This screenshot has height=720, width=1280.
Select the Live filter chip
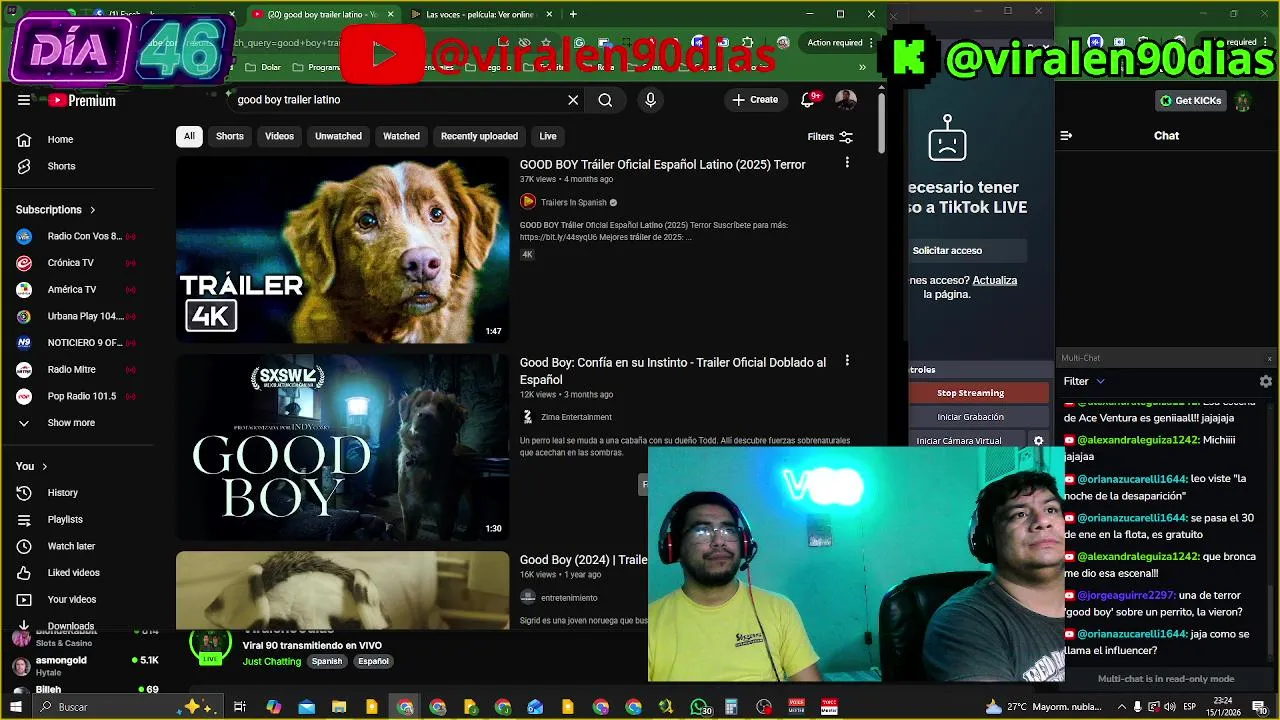(x=548, y=136)
